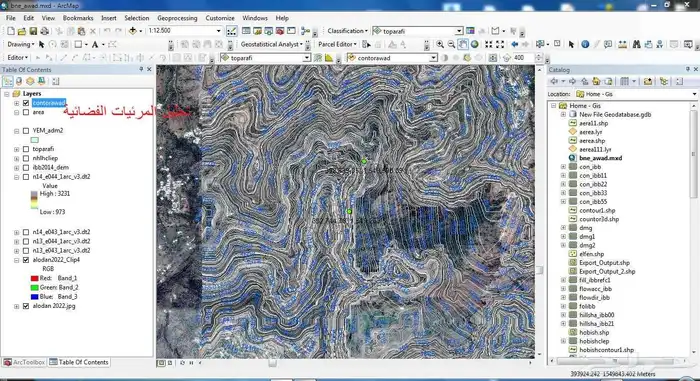Switch to List By Drawing Order
700x381 pixels.
pyautogui.click(x=8, y=81)
